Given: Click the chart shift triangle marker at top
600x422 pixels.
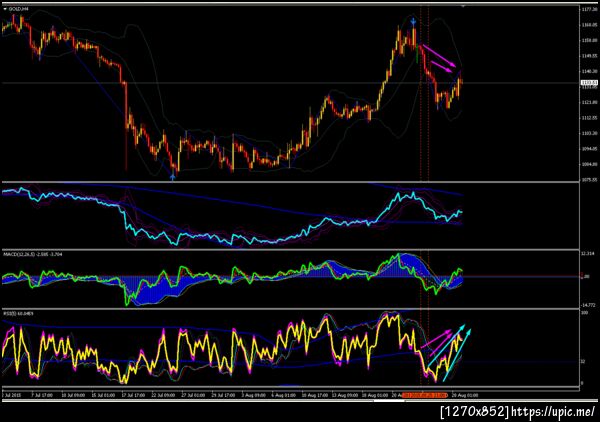Looking at the screenshot, I should [x=463, y=6].
